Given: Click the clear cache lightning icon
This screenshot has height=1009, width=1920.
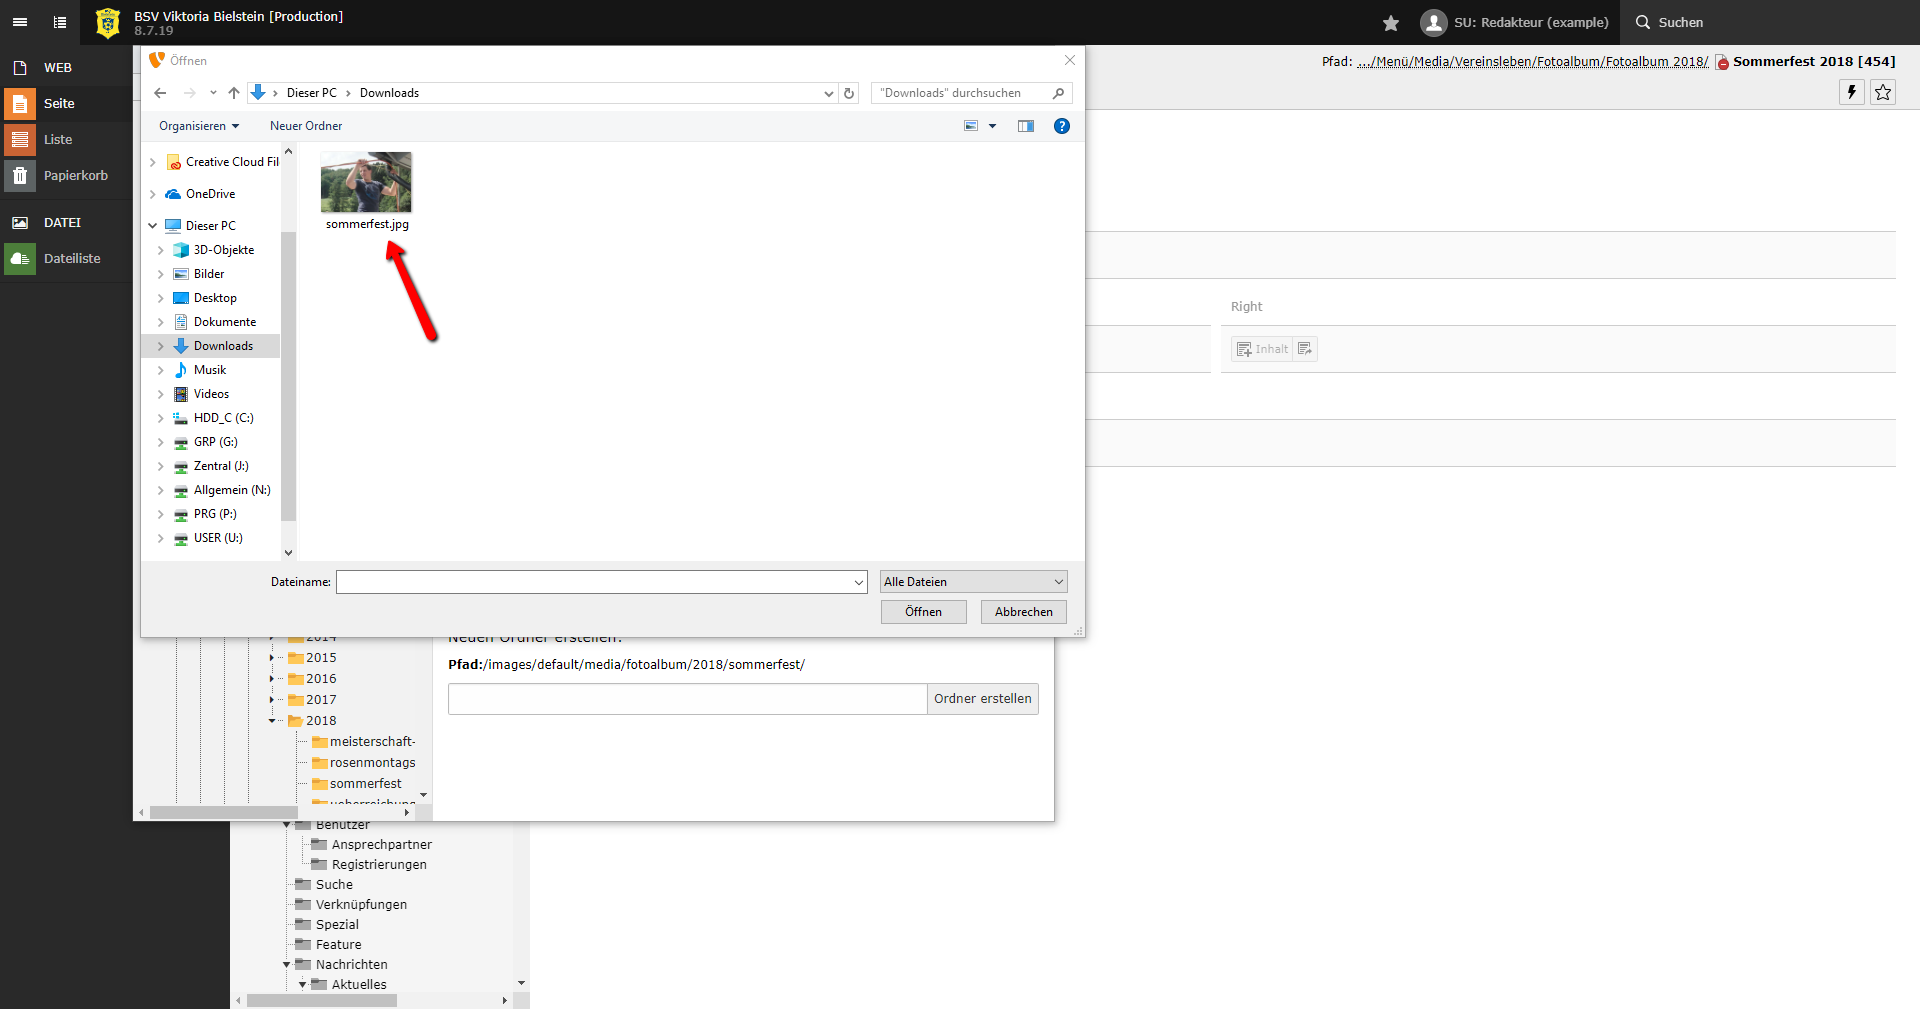Looking at the screenshot, I should tap(1851, 92).
